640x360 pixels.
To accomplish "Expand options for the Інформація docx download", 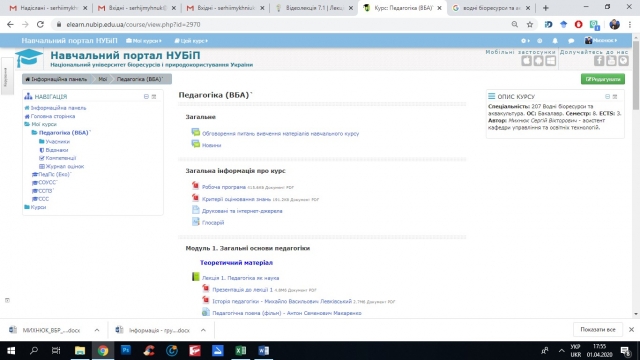I will pos(203,330).
